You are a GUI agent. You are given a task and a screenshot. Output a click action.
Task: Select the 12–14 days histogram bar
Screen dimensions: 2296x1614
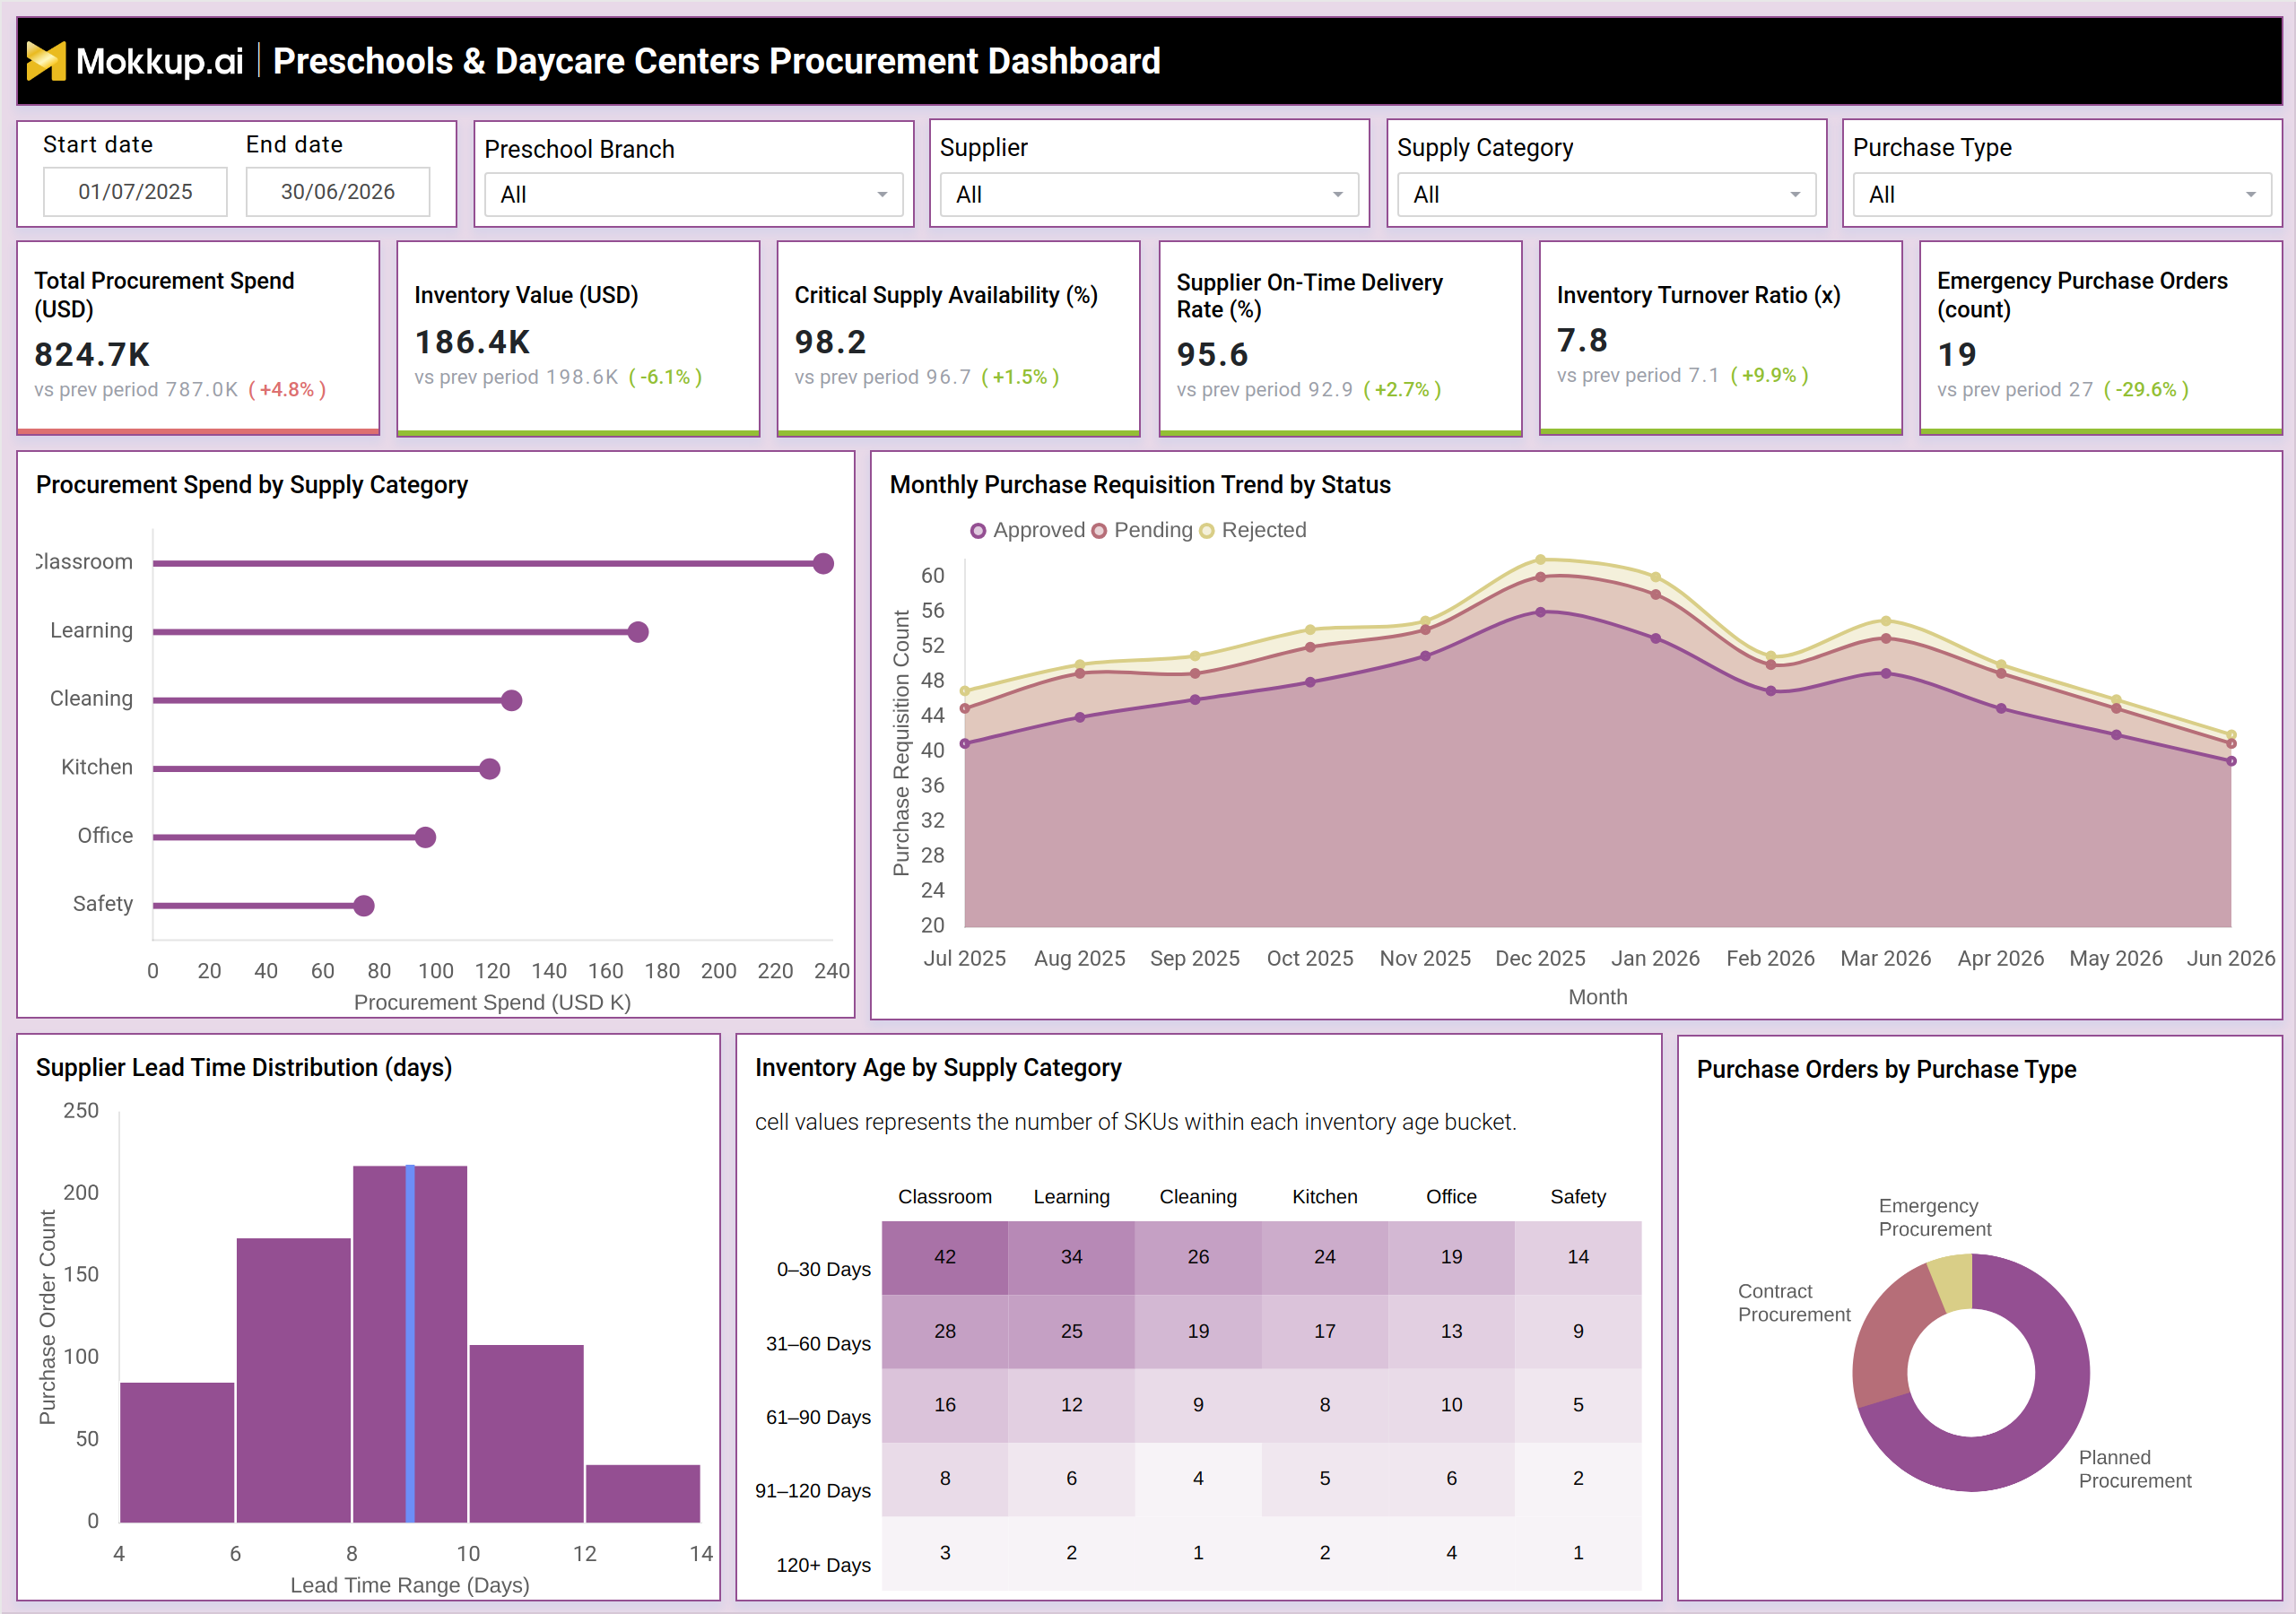click(643, 1493)
